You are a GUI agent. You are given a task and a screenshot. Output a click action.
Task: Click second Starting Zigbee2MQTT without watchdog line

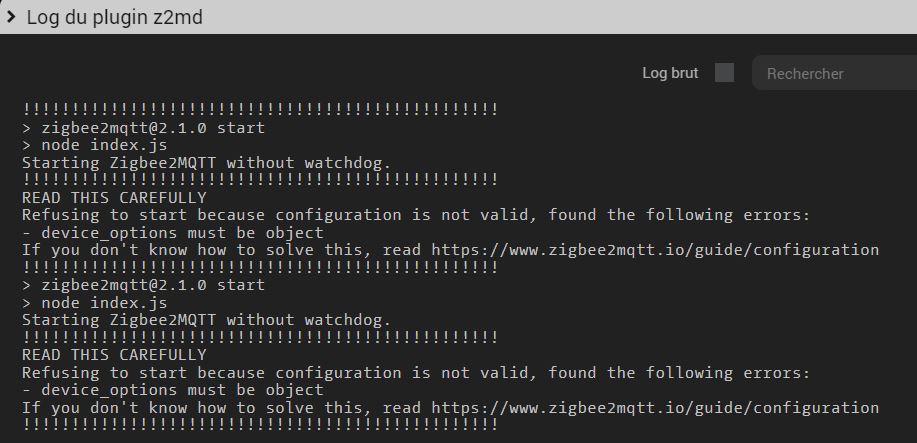tap(206, 321)
